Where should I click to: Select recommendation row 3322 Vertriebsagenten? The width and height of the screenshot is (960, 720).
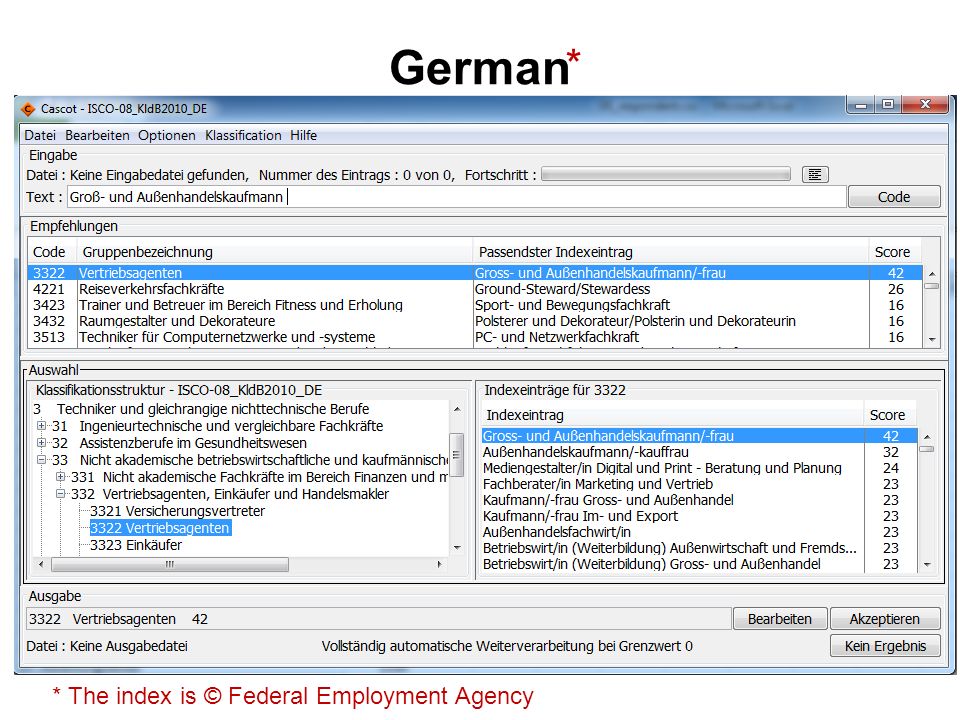(474, 273)
